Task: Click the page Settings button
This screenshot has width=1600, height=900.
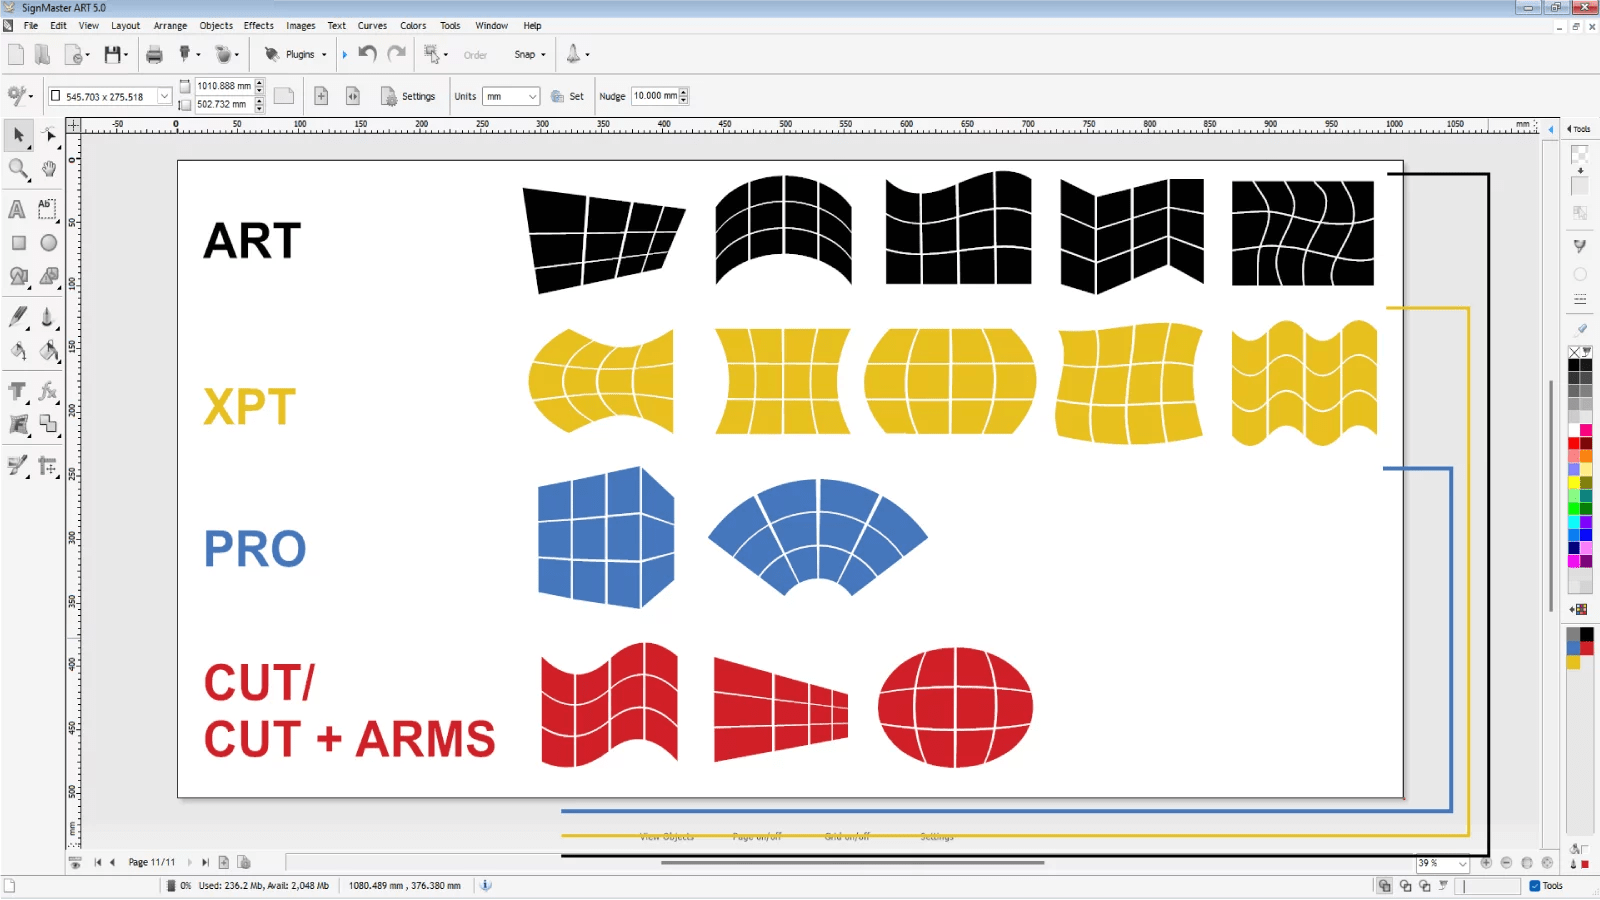Action: click(408, 96)
